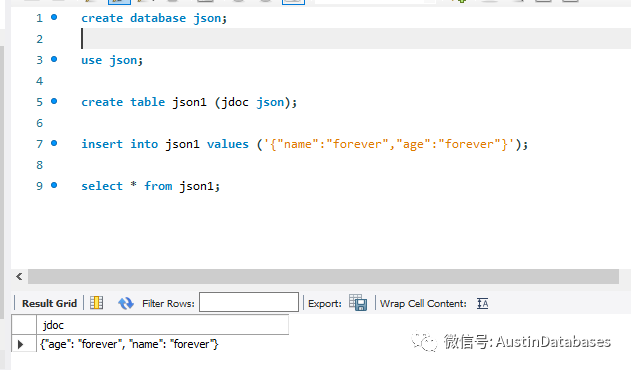Toggle breakpoint dot on line 1
The width and height of the screenshot is (631, 370).
[54, 17]
